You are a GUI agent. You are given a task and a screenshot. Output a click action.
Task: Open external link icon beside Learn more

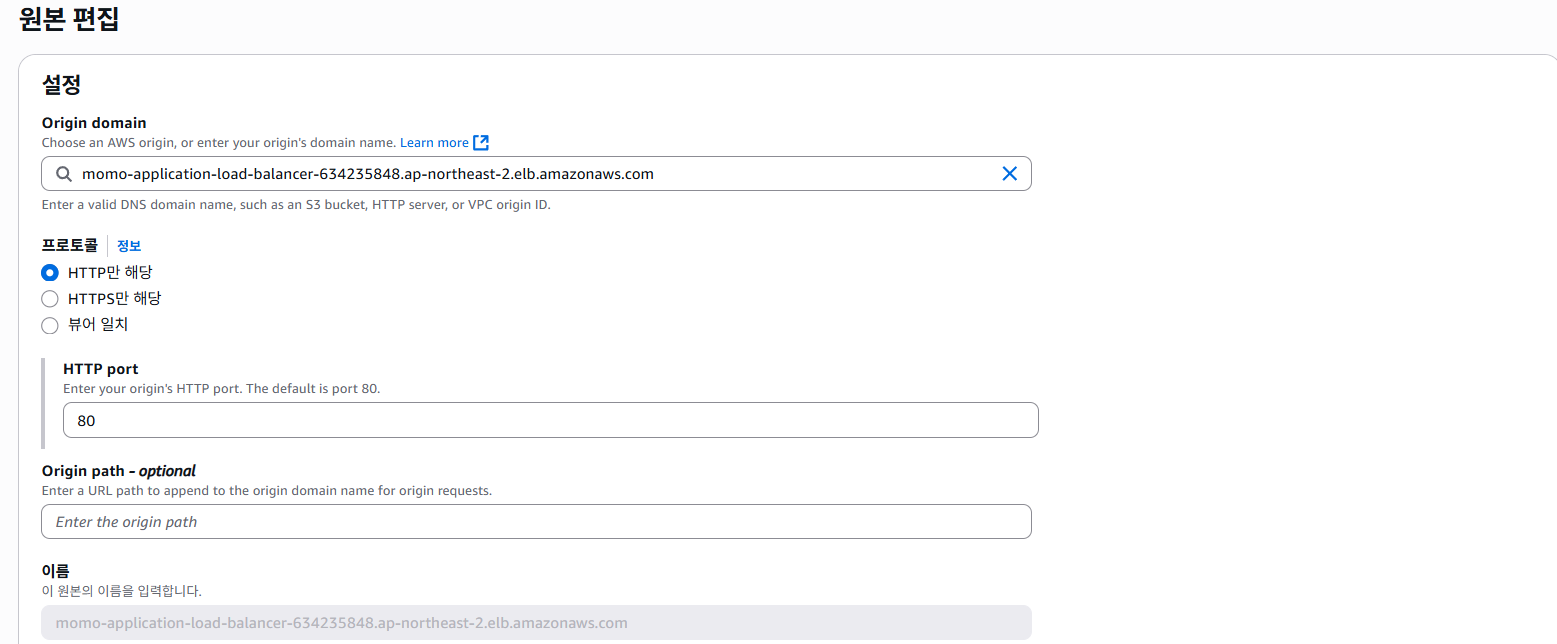(481, 143)
